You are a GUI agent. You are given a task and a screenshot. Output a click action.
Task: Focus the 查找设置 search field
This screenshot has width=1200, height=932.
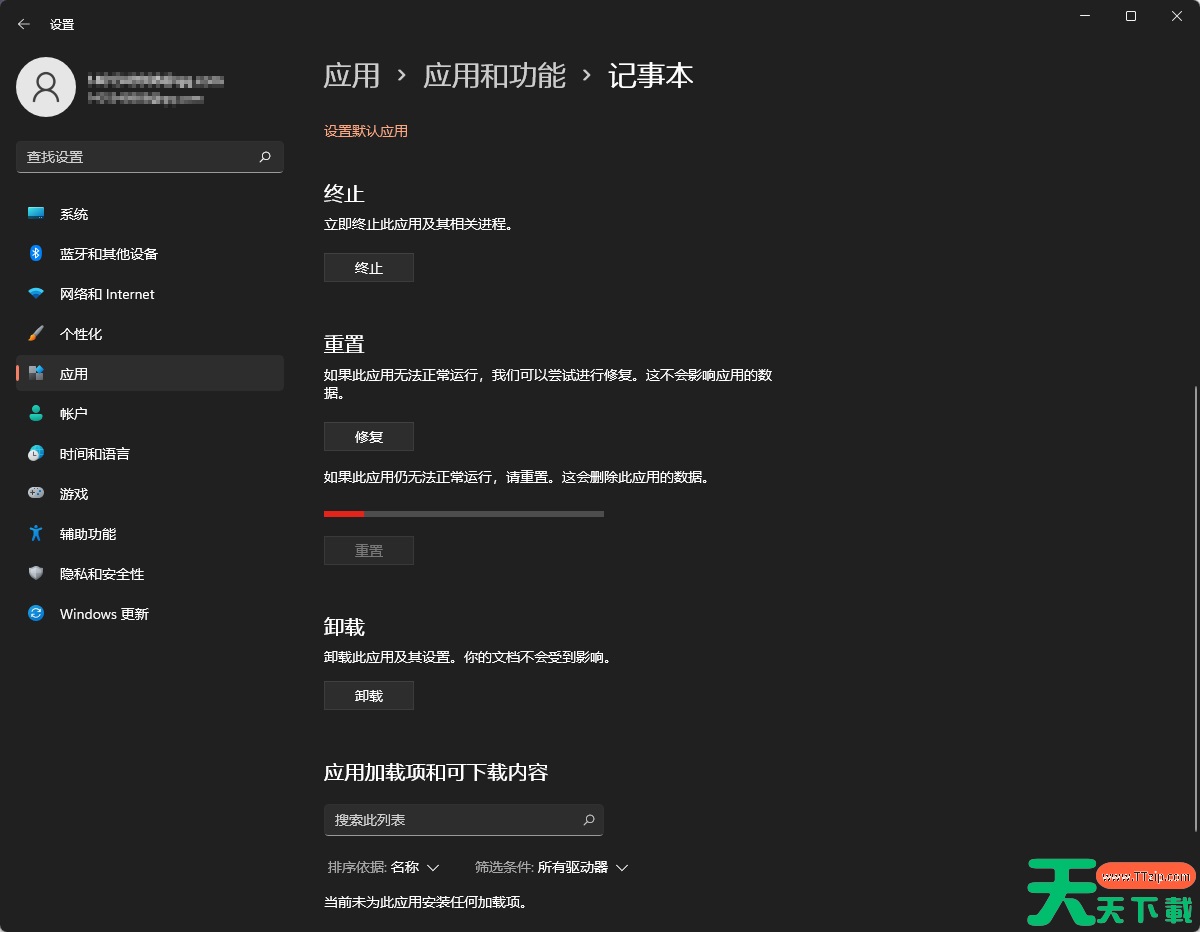[150, 157]
